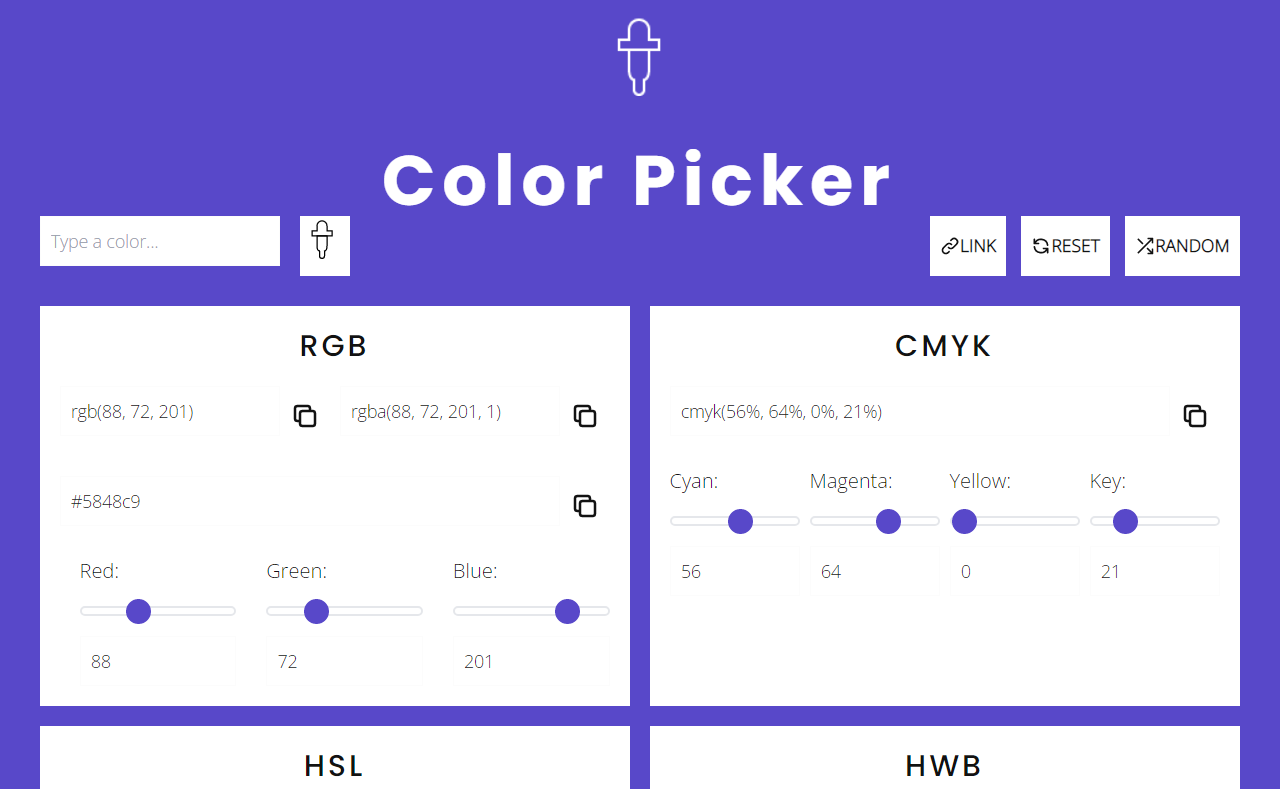The height and width of the screenshot is (790, 1280).
Task: Click the Red value field showing 88
Action: point(158,661)
